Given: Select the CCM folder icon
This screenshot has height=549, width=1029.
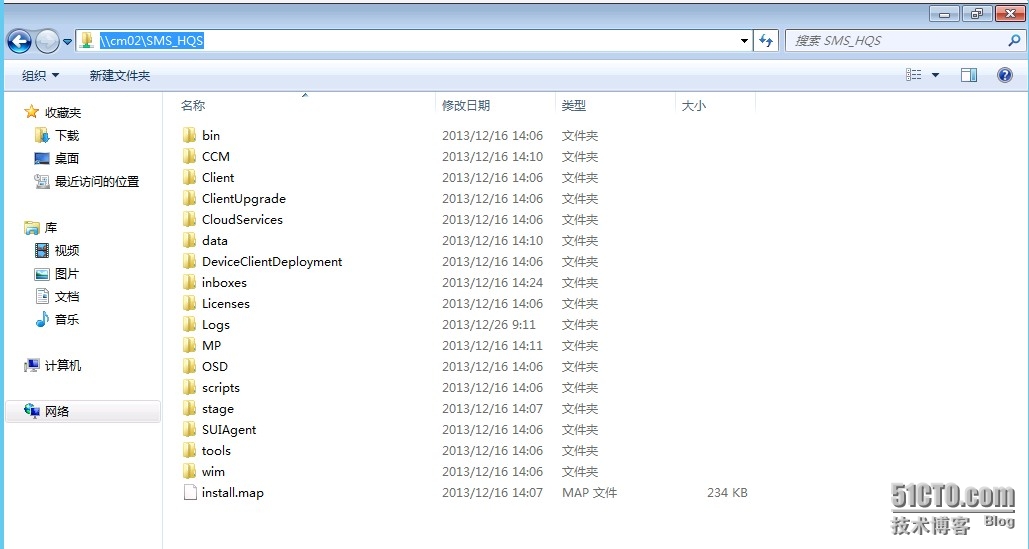Looking at the screenshot, I should (x=189, y=156).
